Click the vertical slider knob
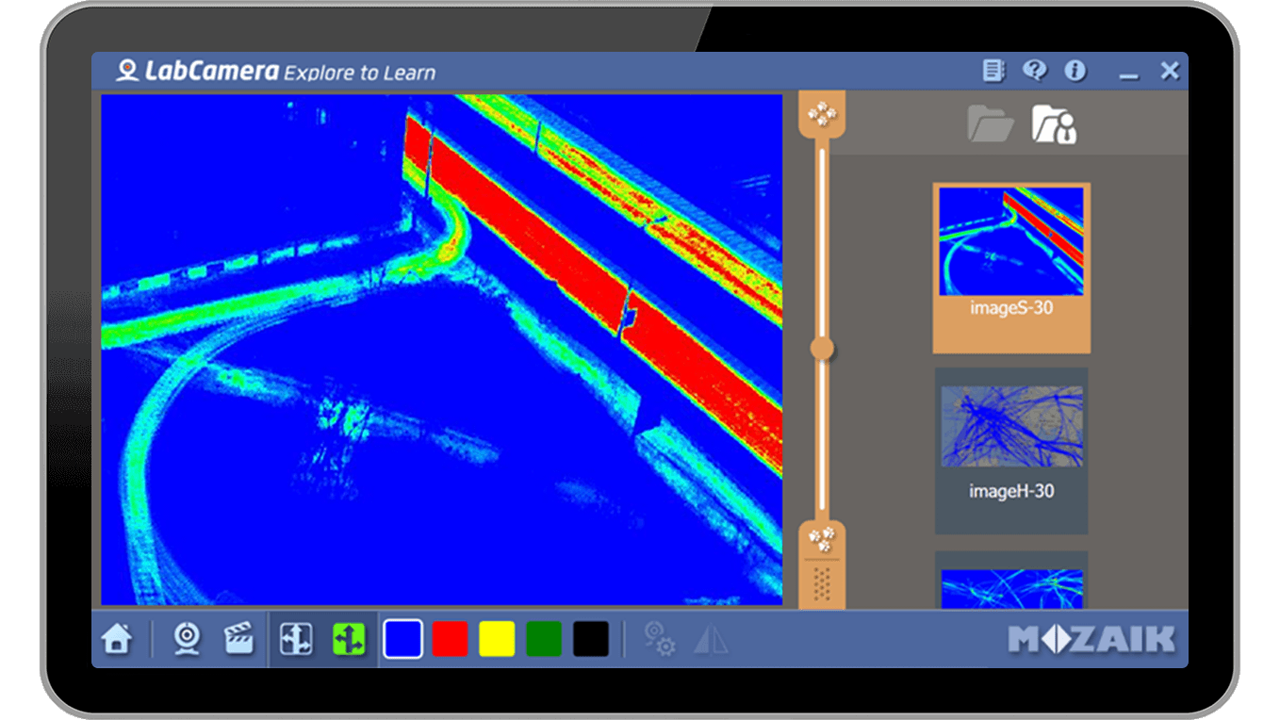The width and height of the screenshot is (1280, 720). tap(822, 348)
